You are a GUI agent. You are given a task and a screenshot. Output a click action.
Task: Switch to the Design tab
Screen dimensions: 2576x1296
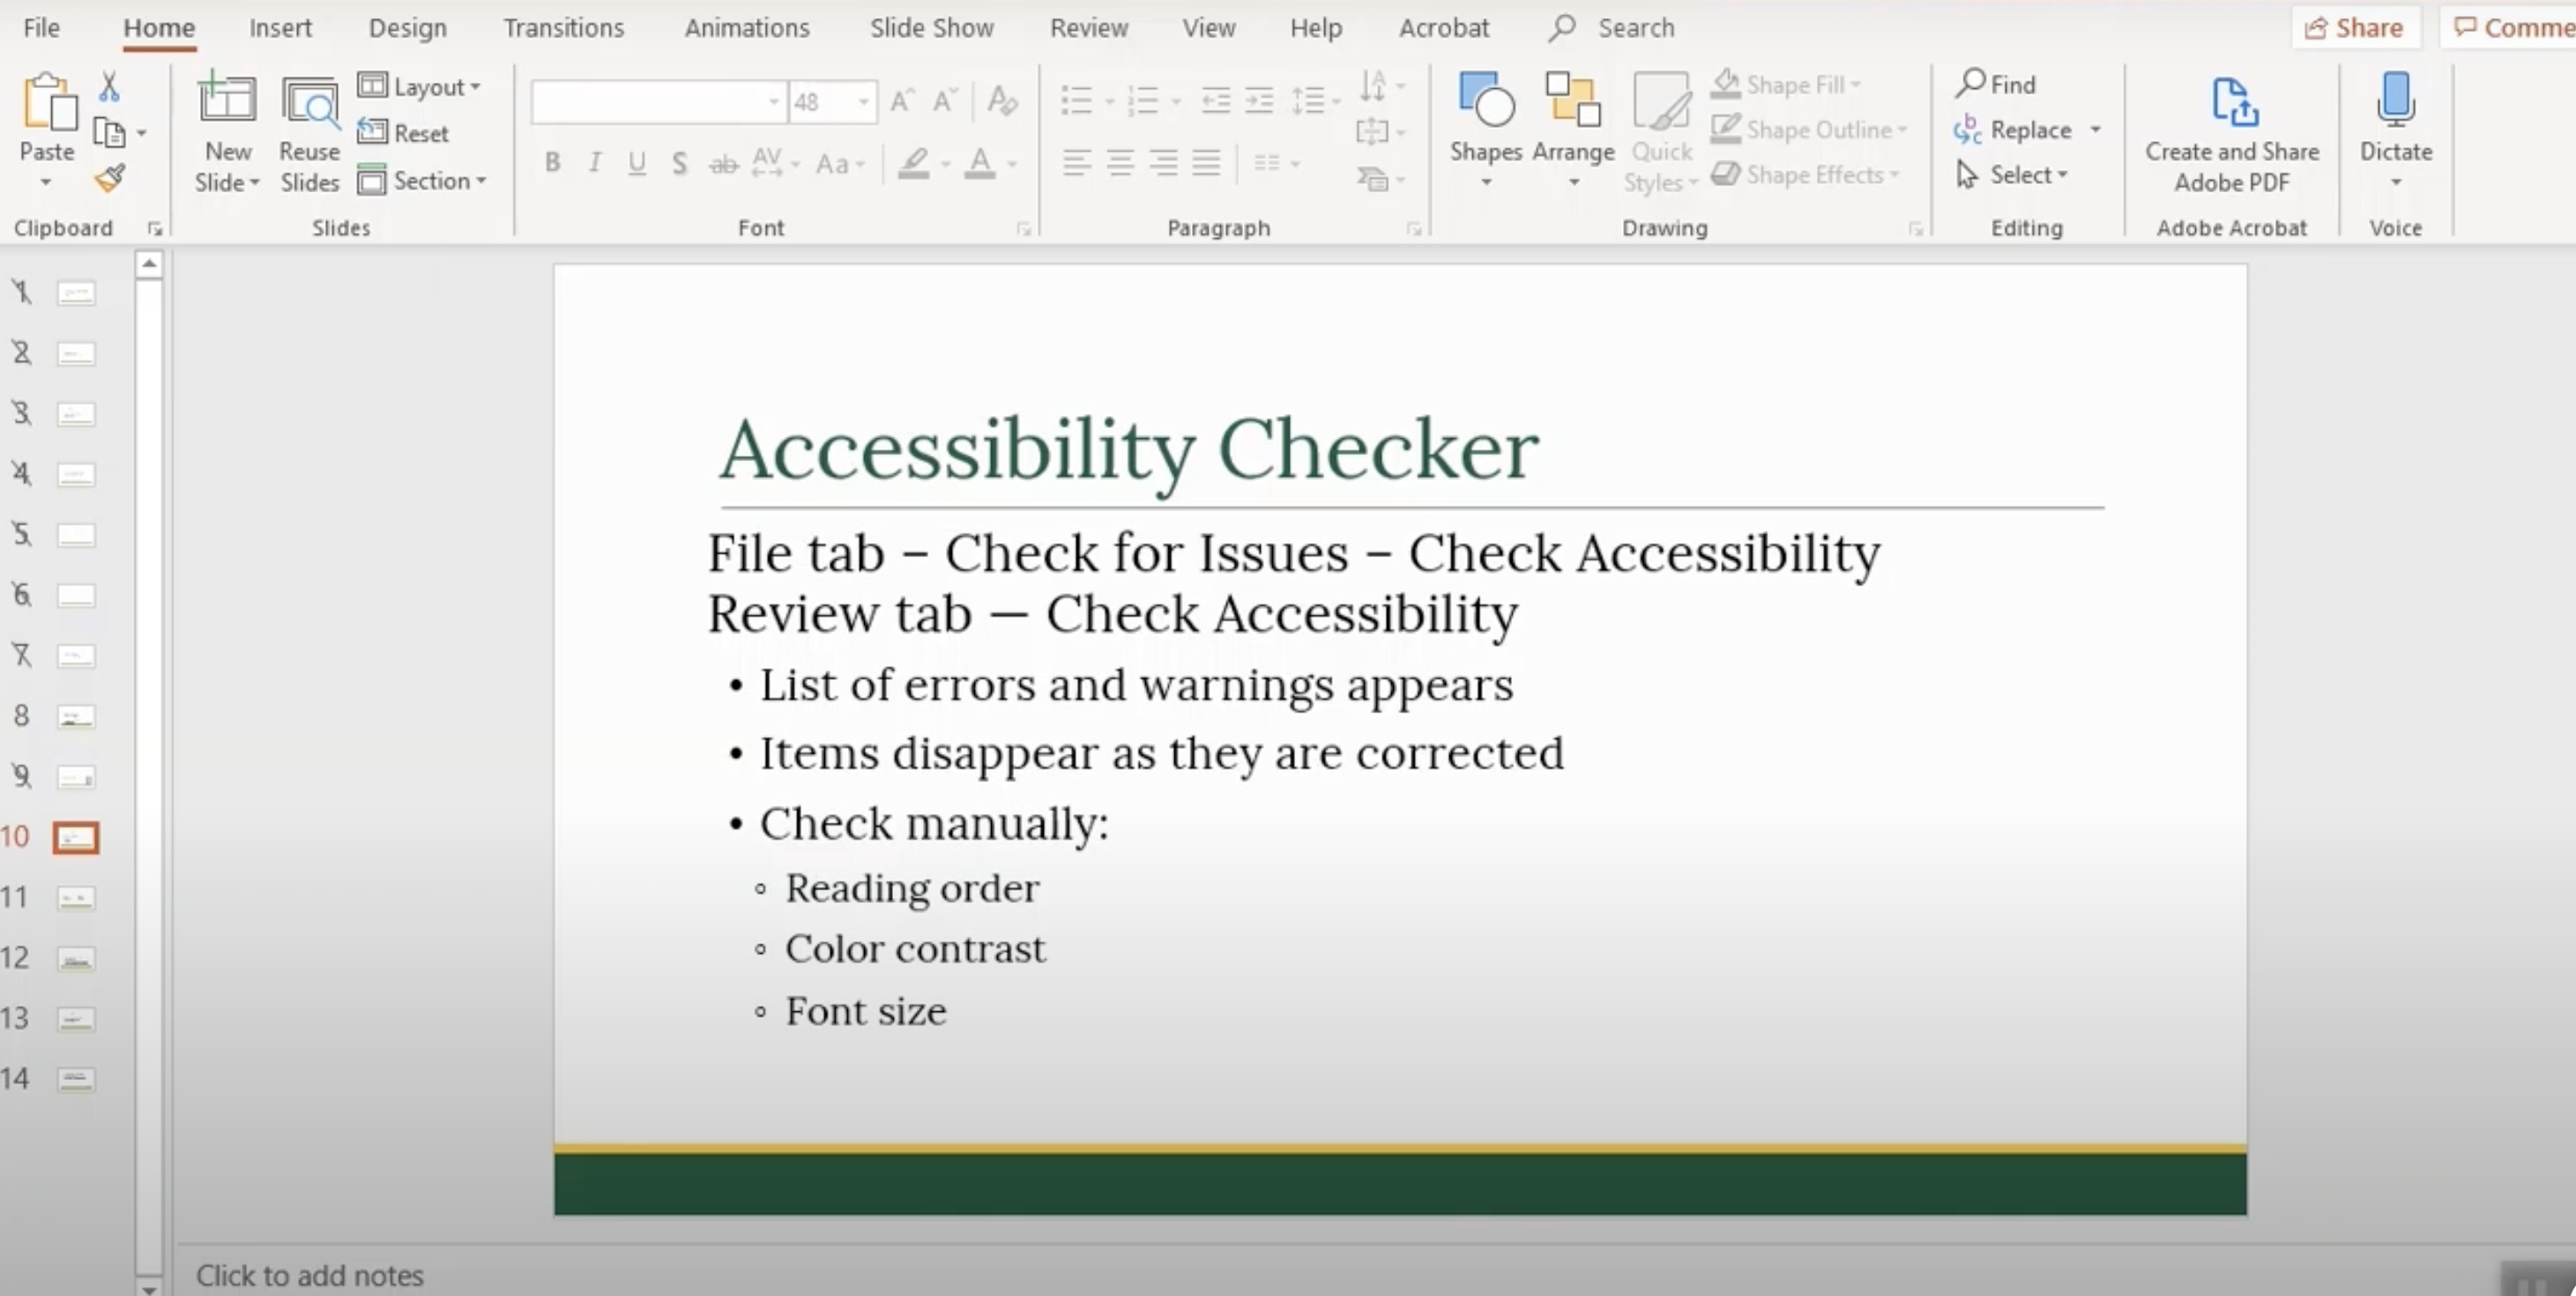[407, 27]
